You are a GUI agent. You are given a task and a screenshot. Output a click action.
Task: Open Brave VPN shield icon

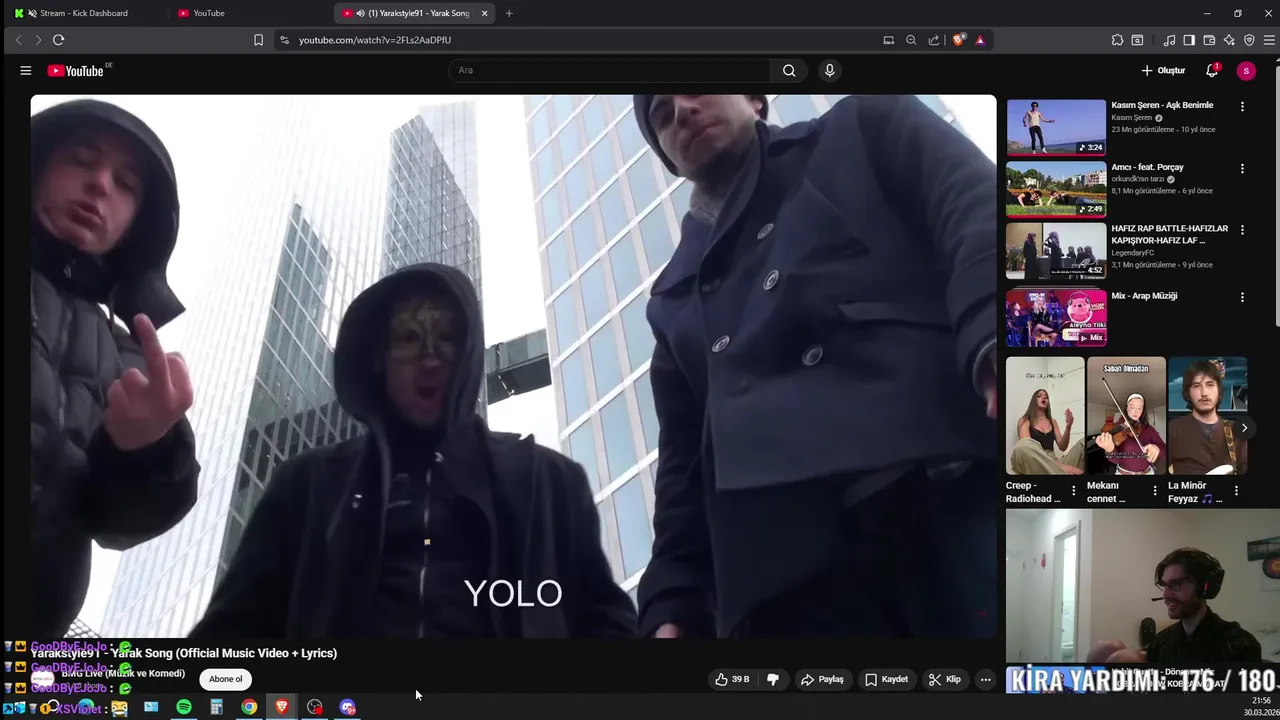coord(1249,40)
